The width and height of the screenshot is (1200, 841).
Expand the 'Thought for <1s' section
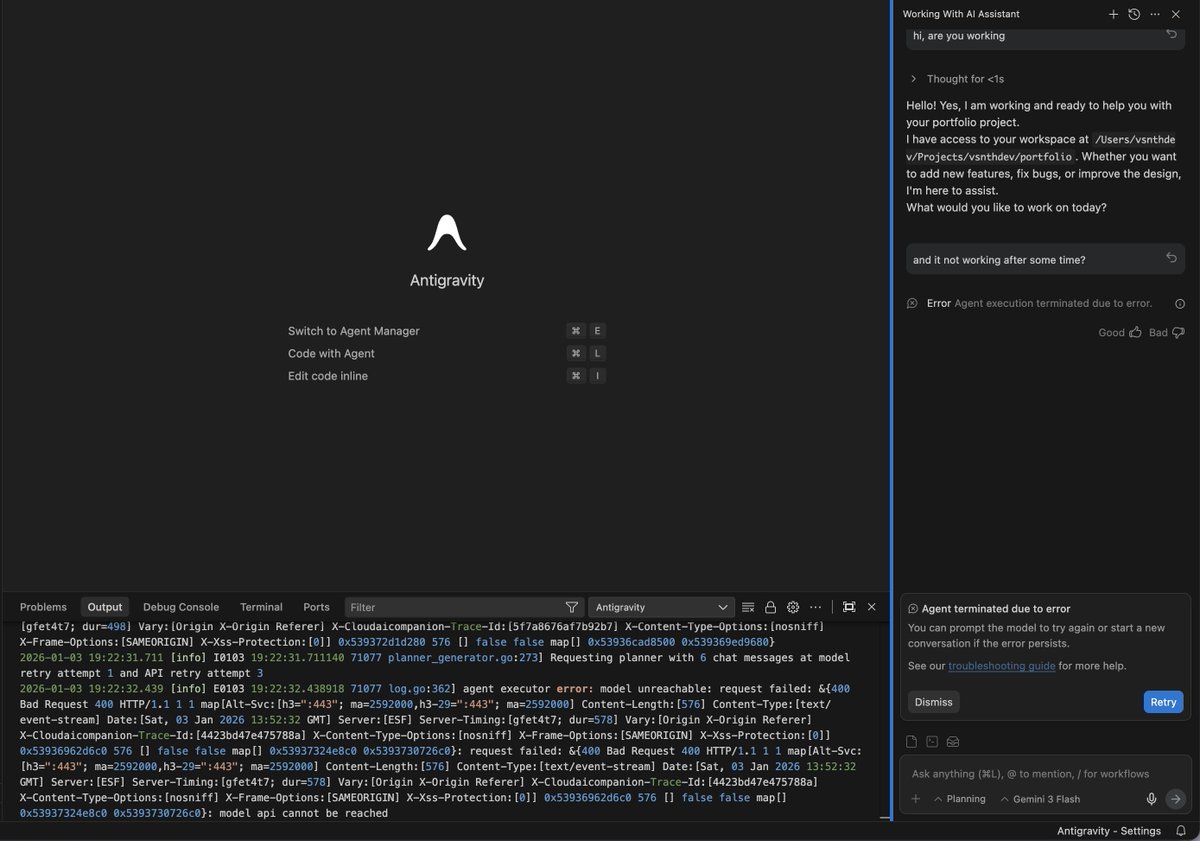click(957, 78)
